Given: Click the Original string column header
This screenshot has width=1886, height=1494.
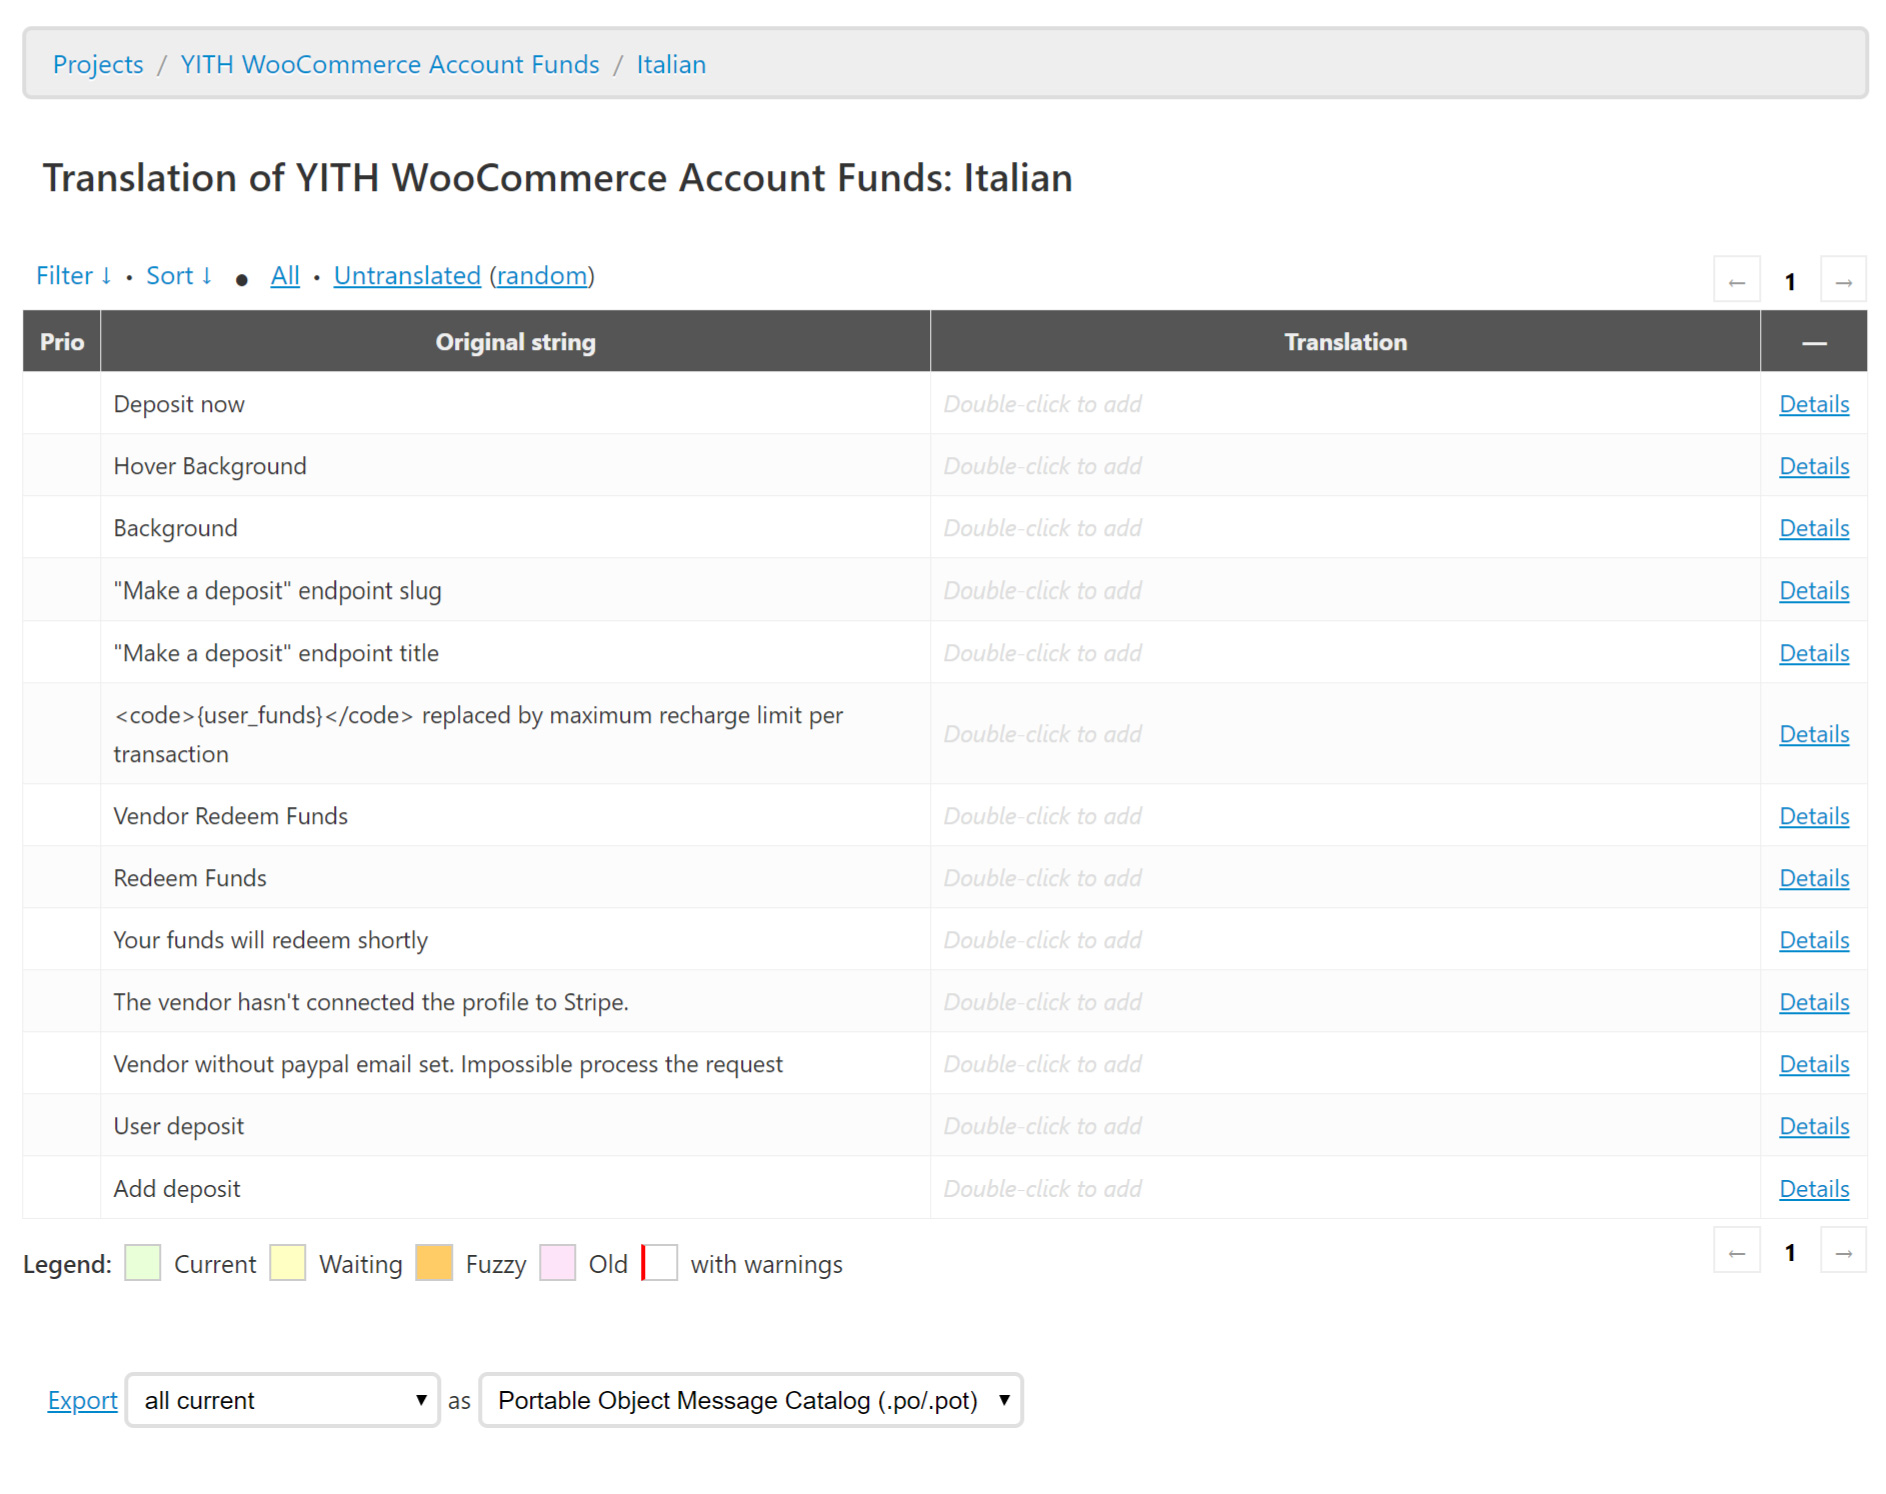Looking at the screenshot, I should pos(515,342).
